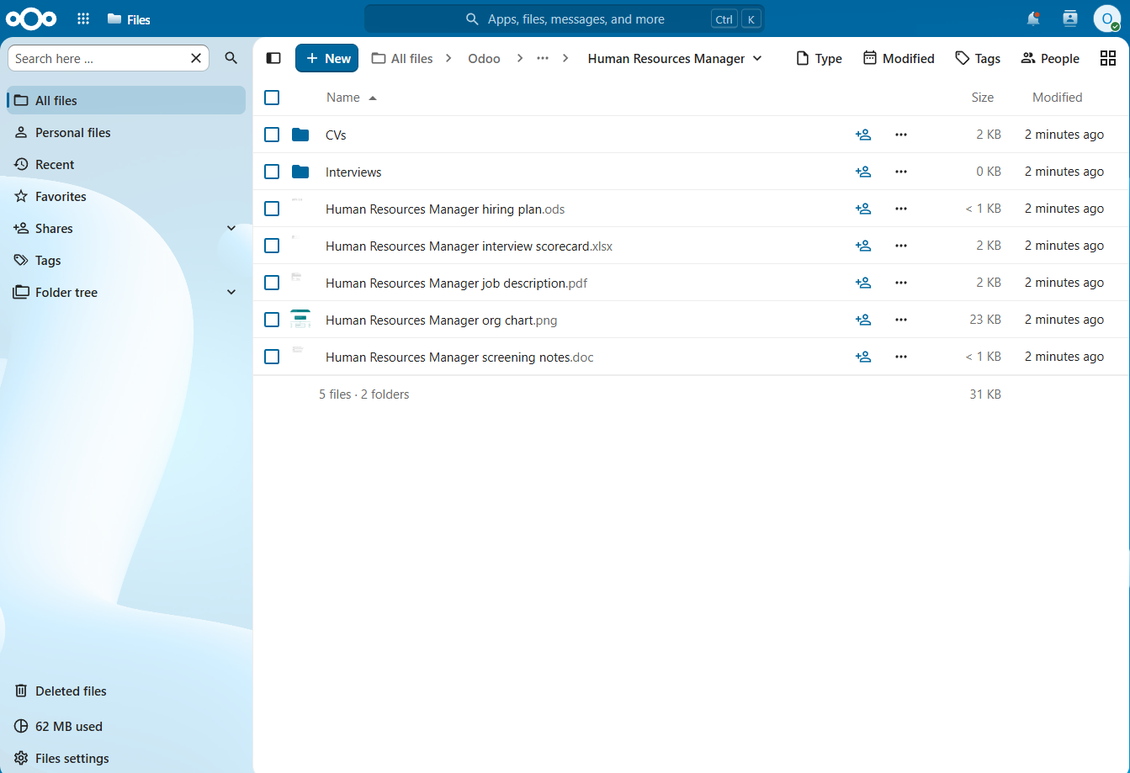Switch to grid view icon

[x=1108, y=58]
